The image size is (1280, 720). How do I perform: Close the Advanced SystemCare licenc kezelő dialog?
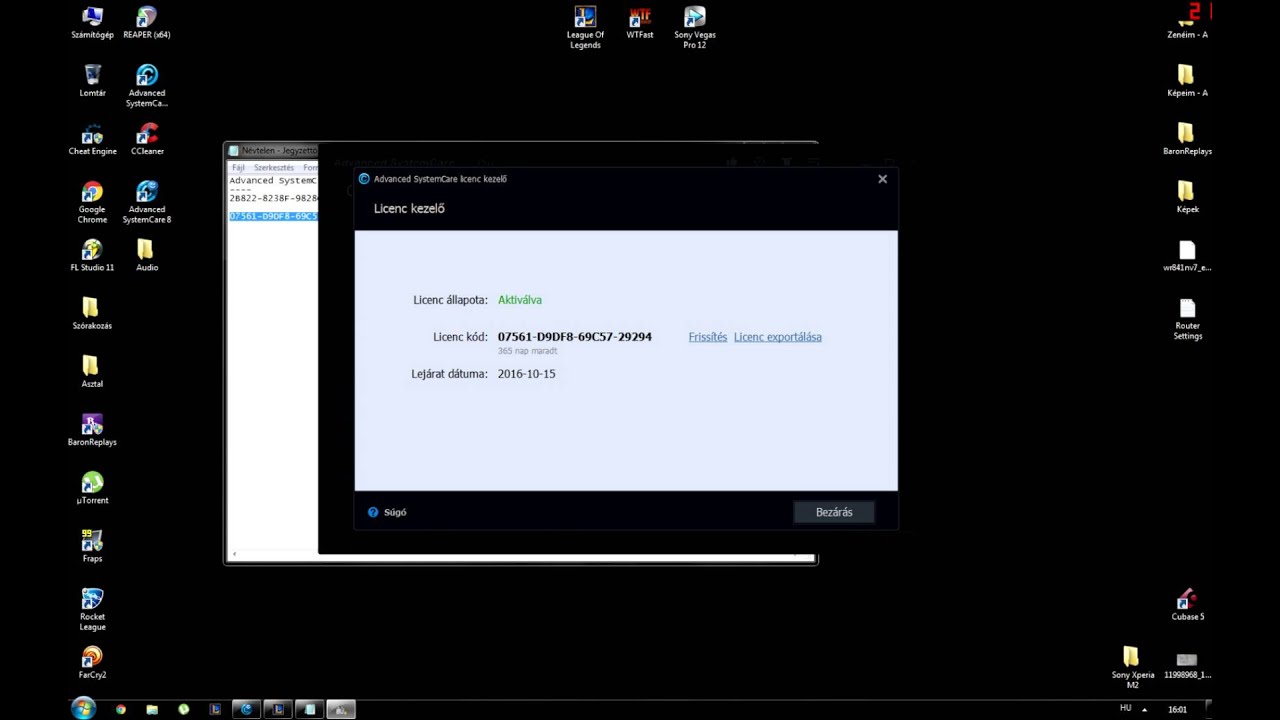(x=882, y=179)
